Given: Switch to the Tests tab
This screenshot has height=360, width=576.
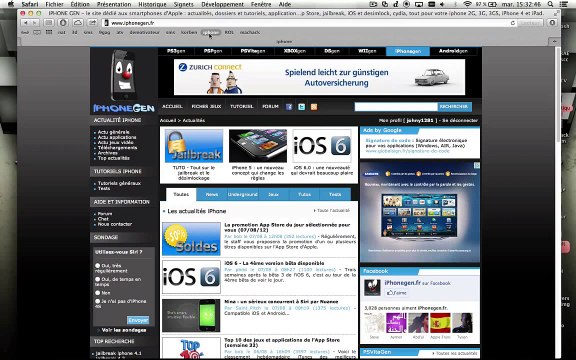Looking at the screenshot, I should (x=335, y=194).
